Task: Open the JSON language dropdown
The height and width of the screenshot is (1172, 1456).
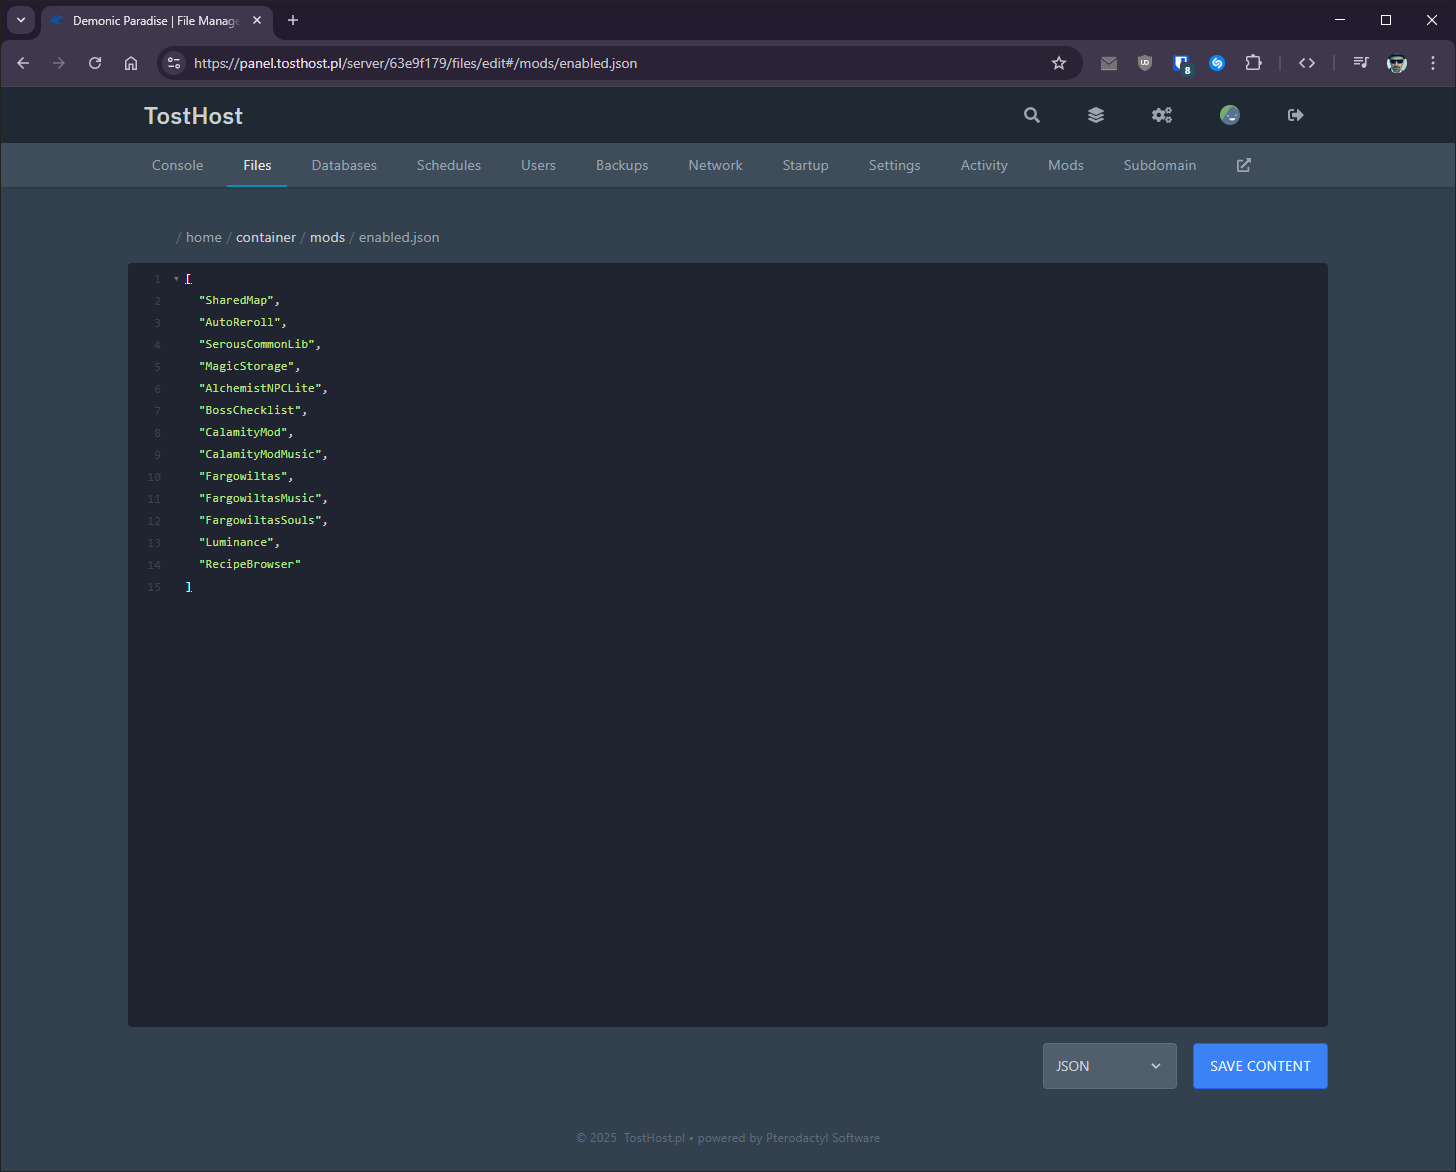Action: pos(1110,1066)
